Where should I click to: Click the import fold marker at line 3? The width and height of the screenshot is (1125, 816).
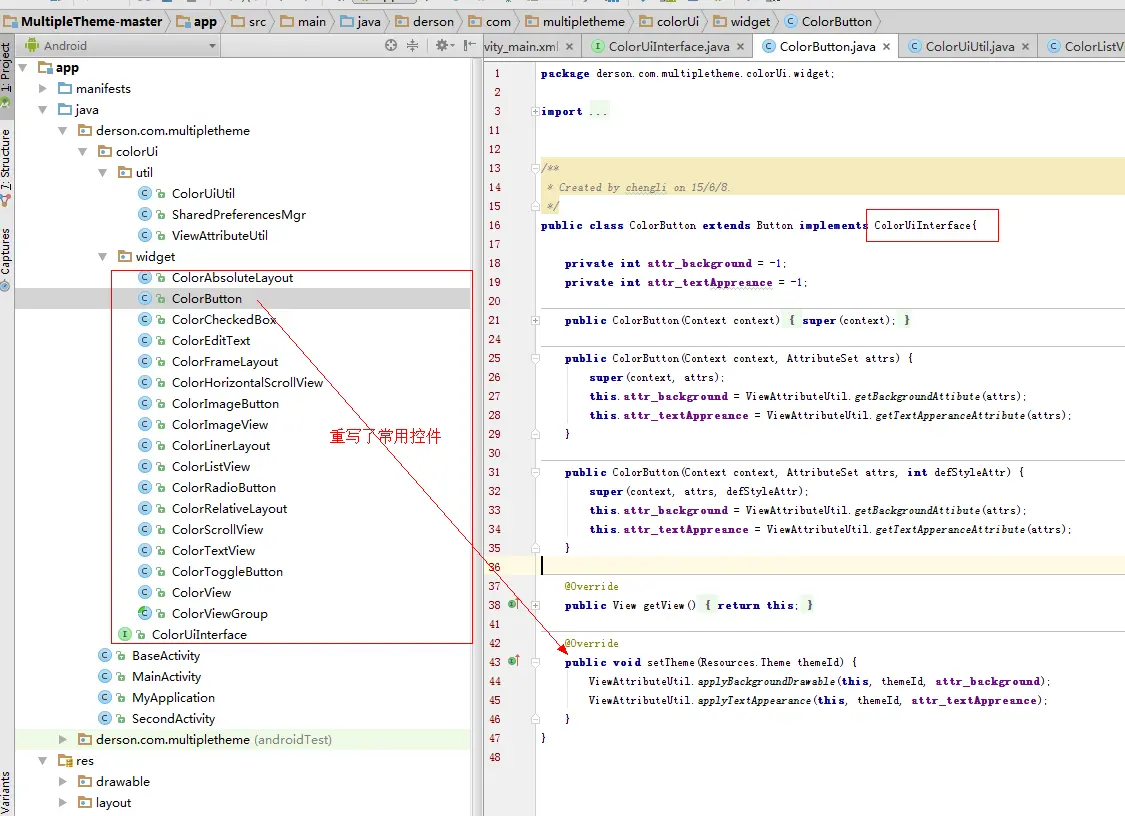pyautogui.click(x=536, y=111)
